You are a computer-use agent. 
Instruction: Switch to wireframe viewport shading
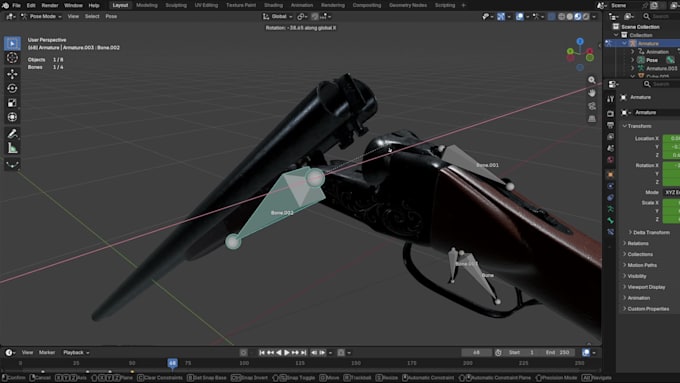[x=562, y=16]
